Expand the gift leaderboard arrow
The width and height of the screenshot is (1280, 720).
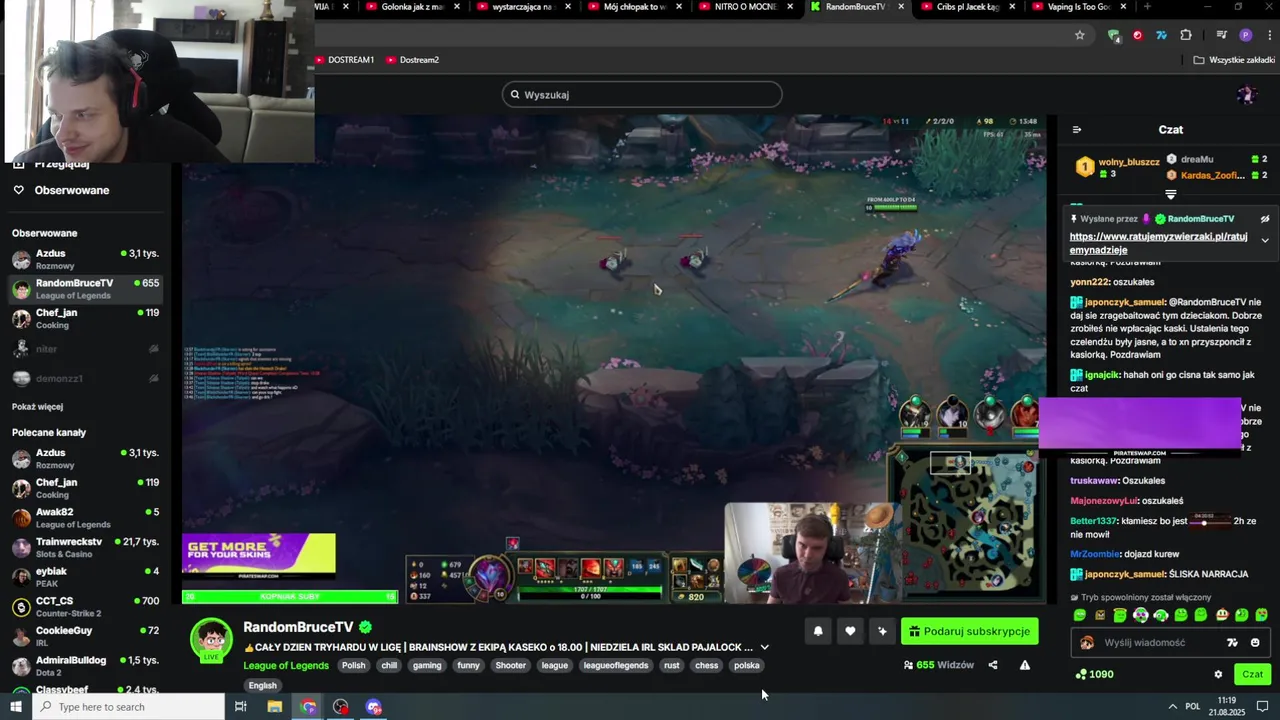(1171, 195)
